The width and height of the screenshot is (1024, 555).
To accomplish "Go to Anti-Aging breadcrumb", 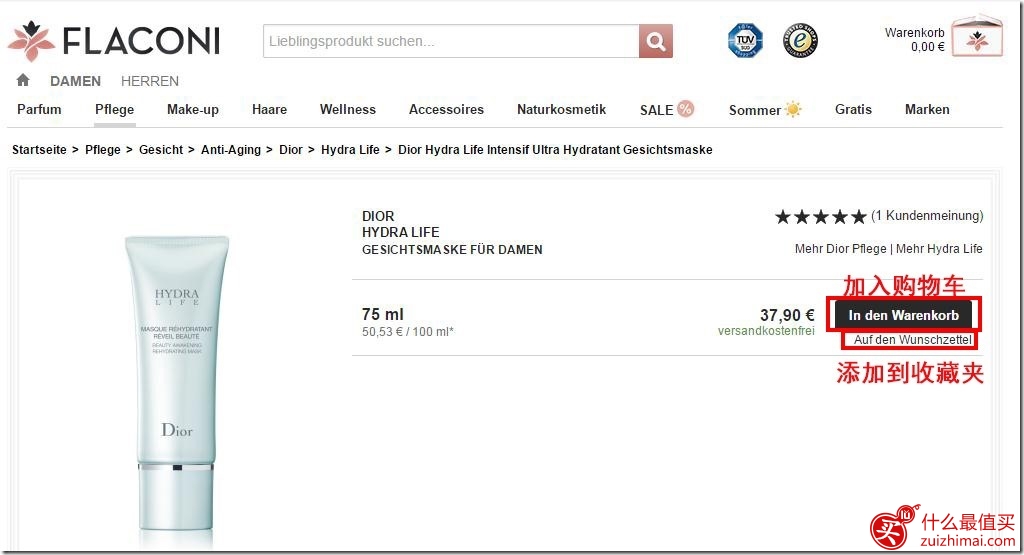I will point(231,150).
